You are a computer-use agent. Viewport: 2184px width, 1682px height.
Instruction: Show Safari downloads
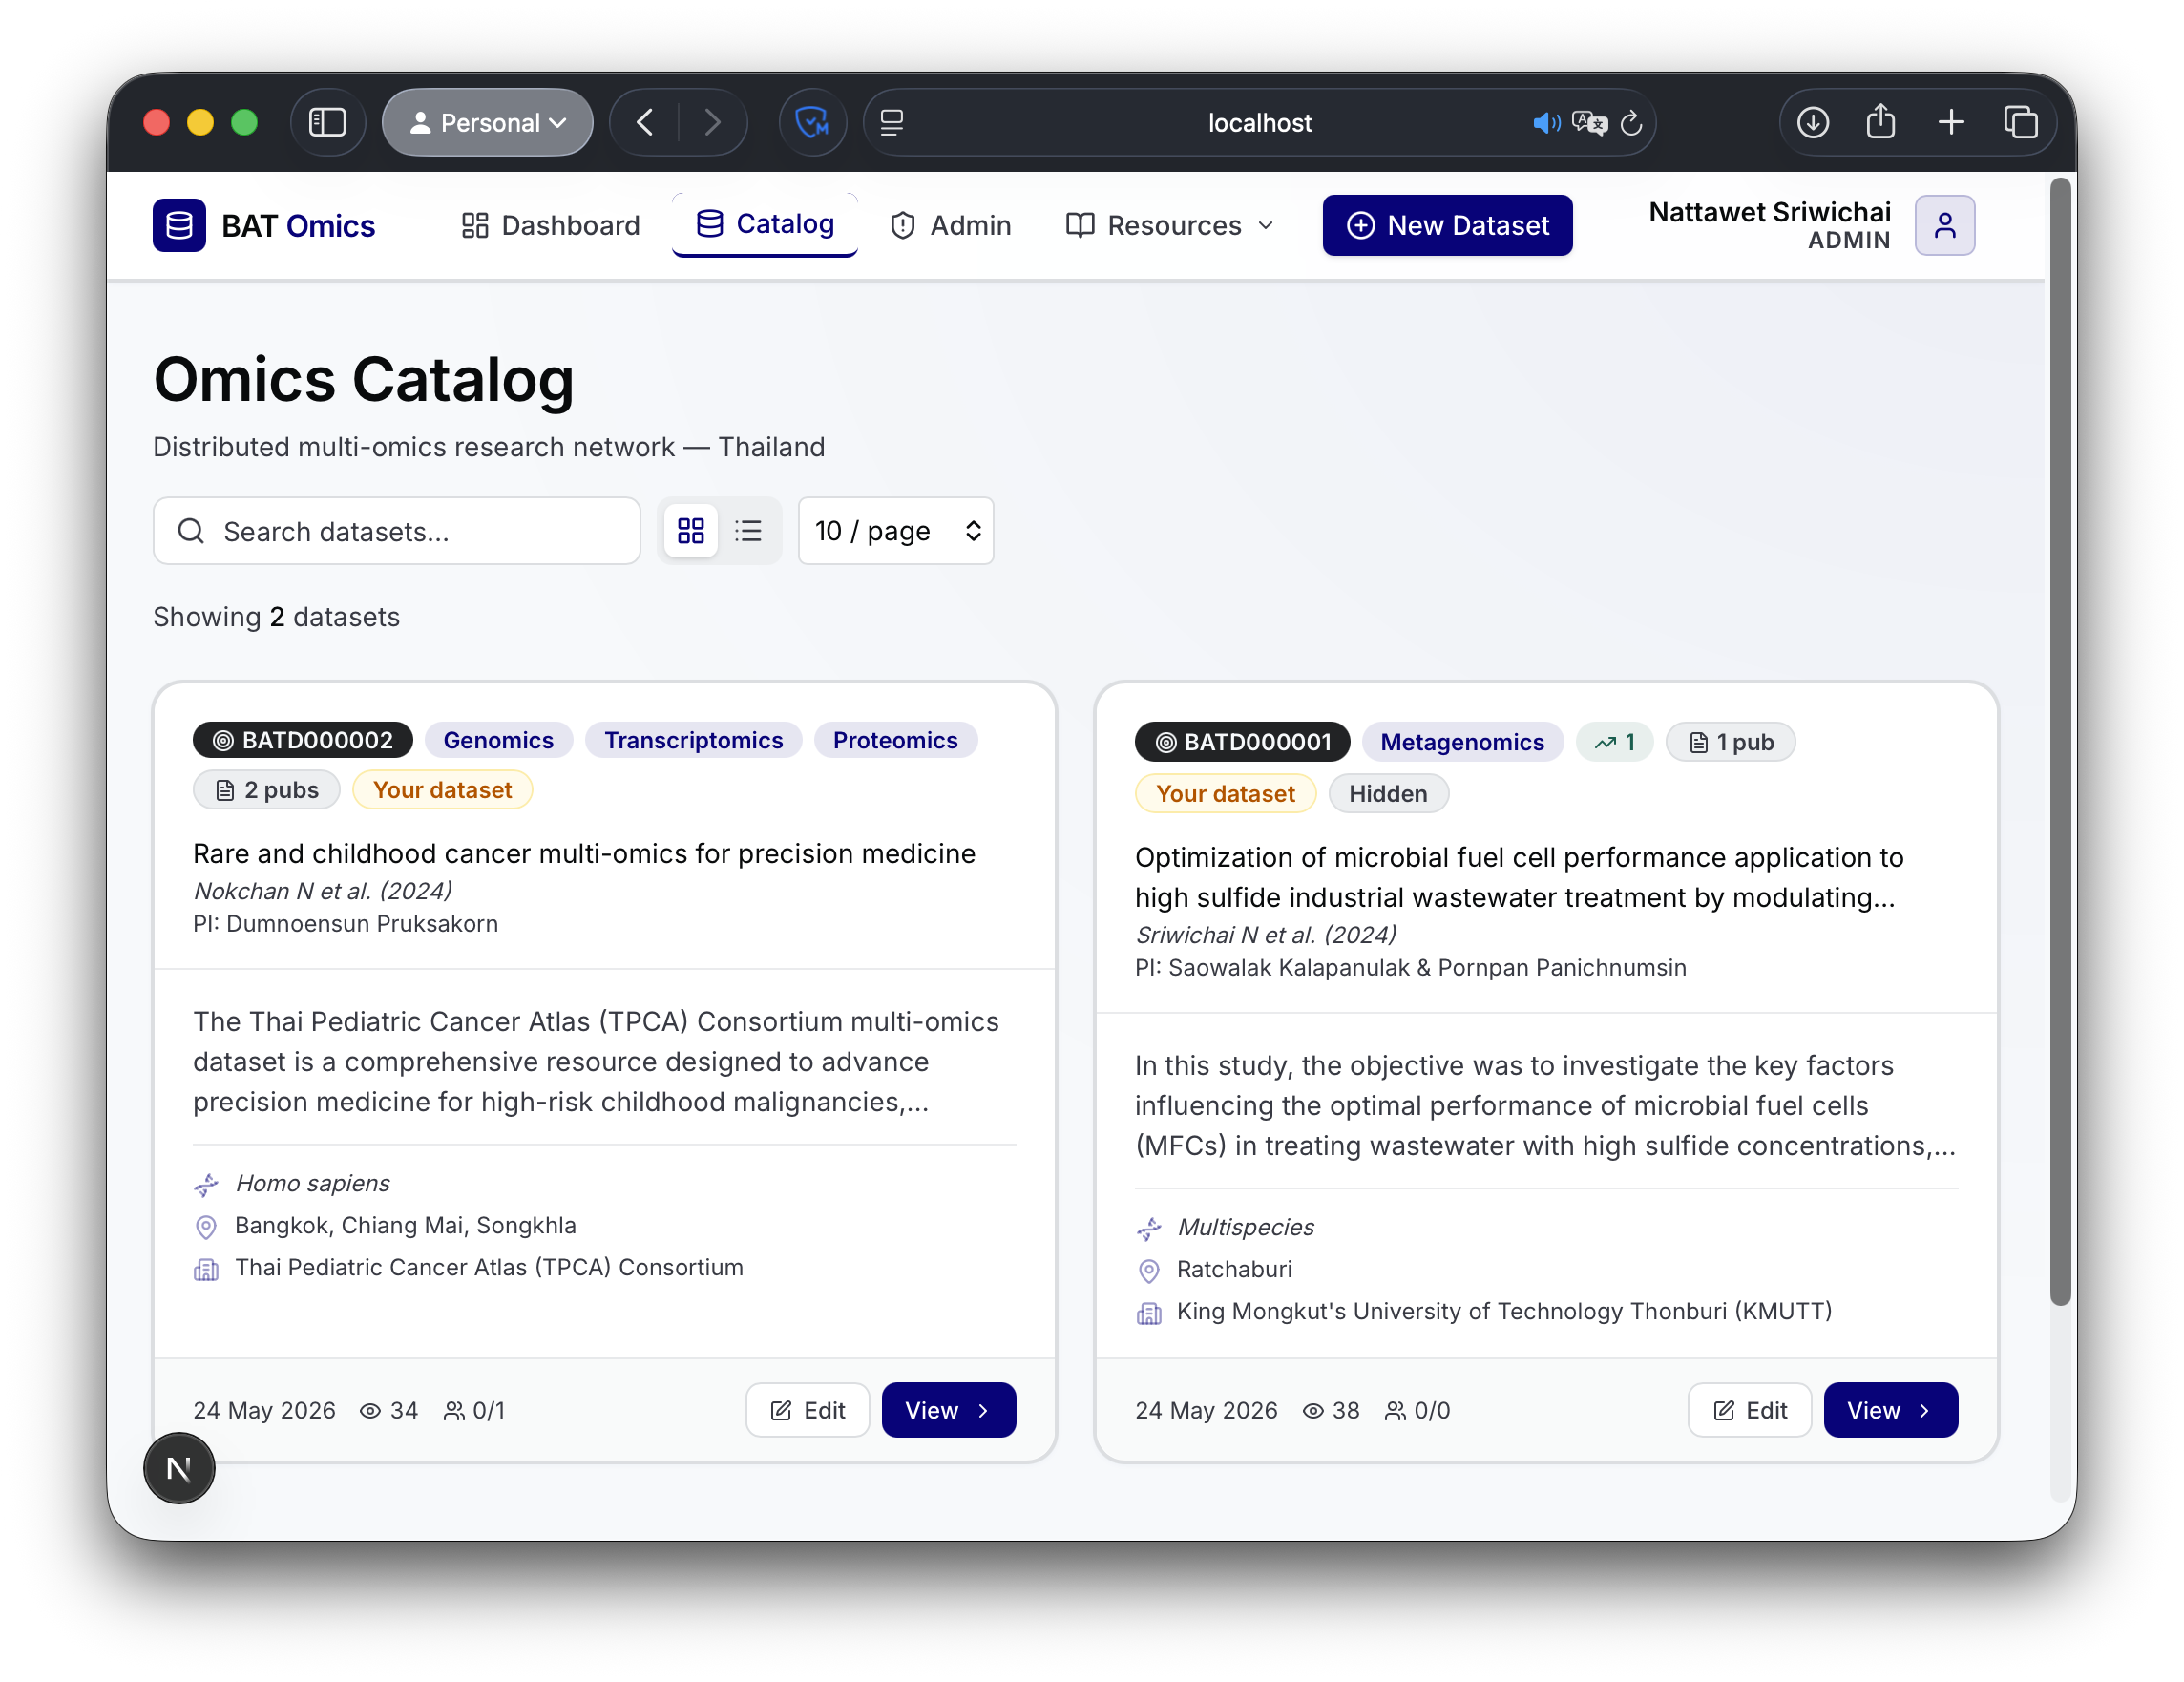[x=1813, y=122]
